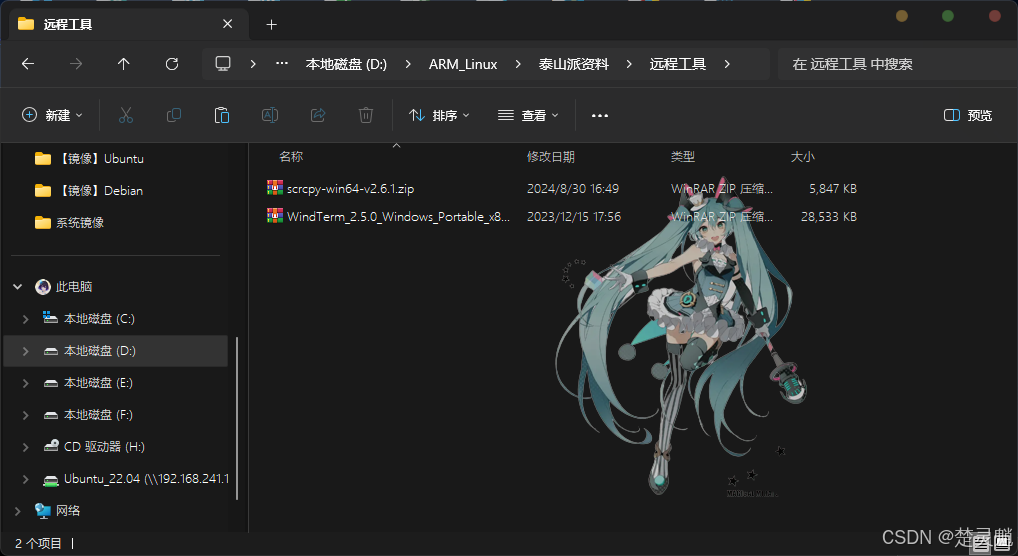Expand 本地磁盘 (C:) in the tree
The width and height of the screenshot is (1018, 556).
tap(25, 319)
